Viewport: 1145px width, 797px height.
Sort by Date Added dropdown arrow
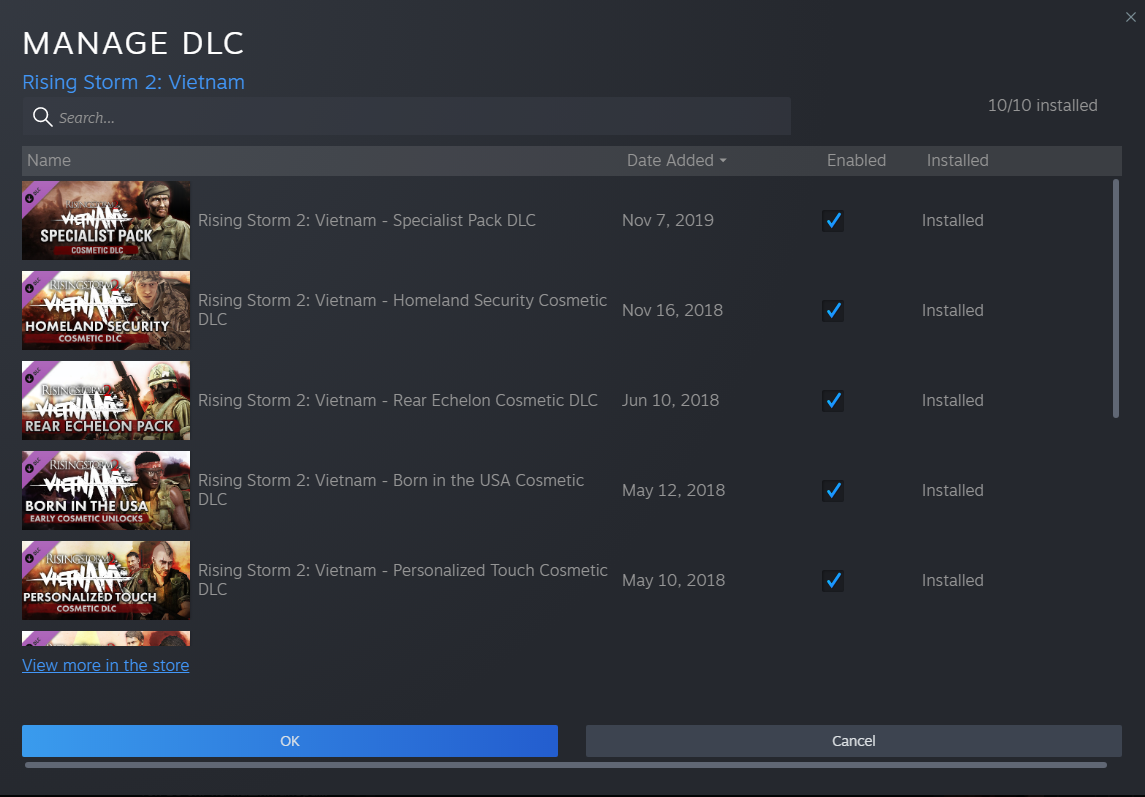723,161
